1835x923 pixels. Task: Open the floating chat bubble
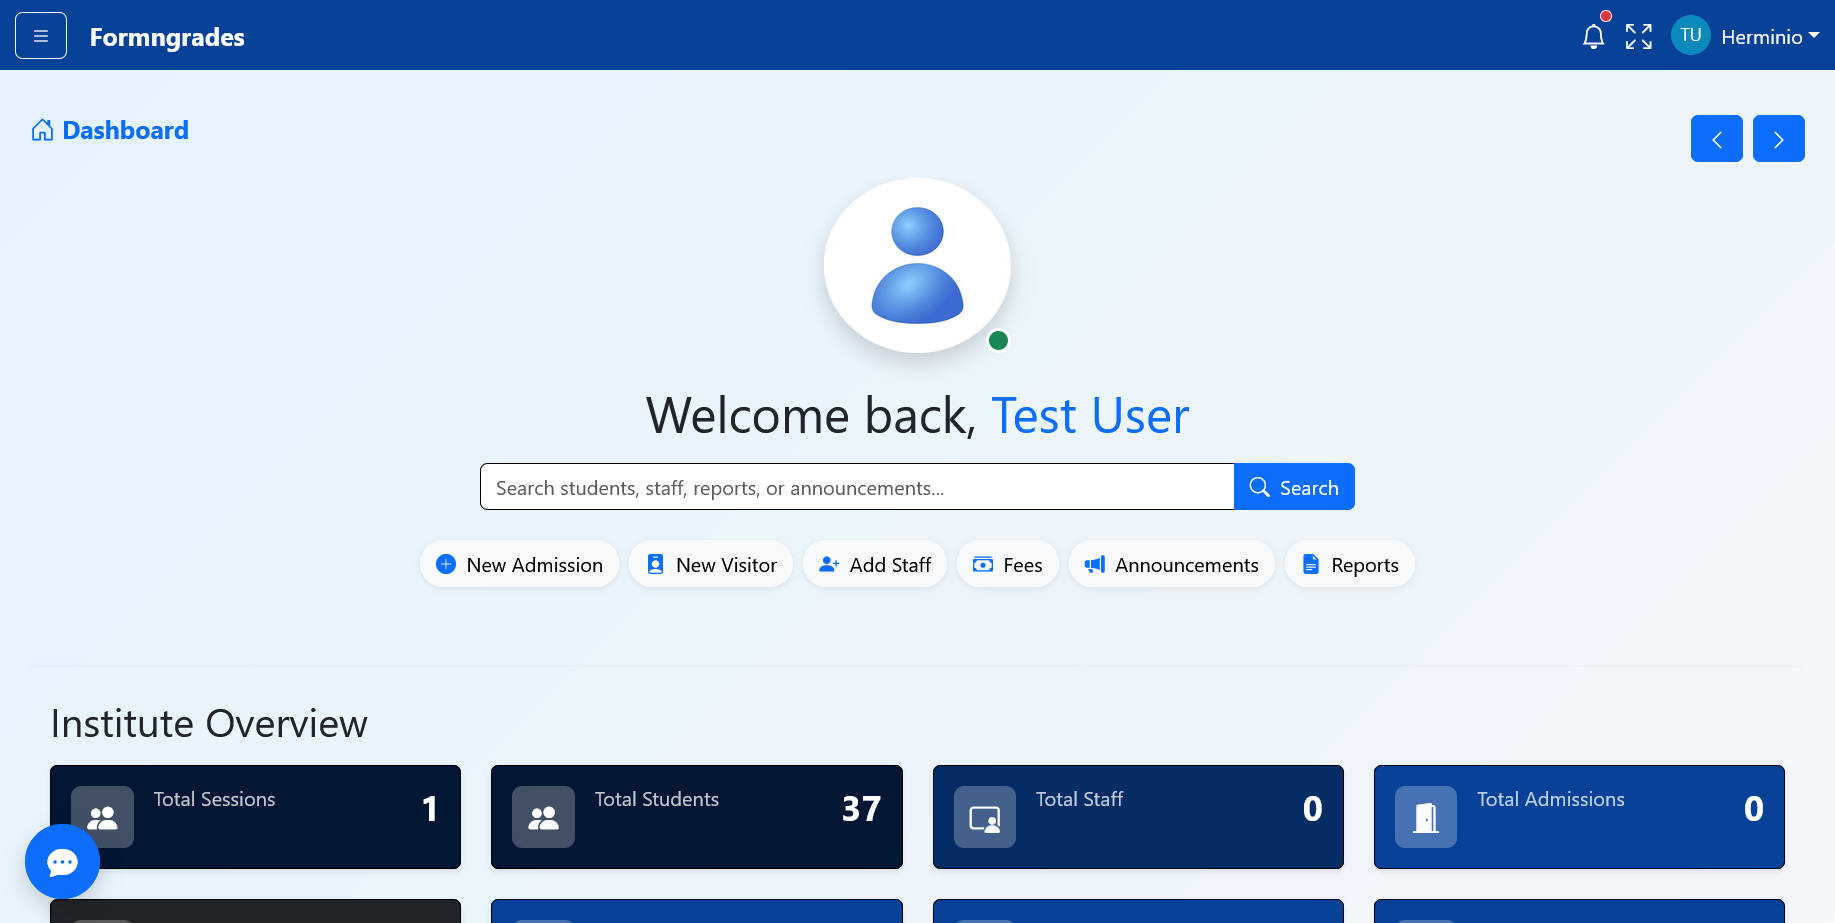coord(62,861)
